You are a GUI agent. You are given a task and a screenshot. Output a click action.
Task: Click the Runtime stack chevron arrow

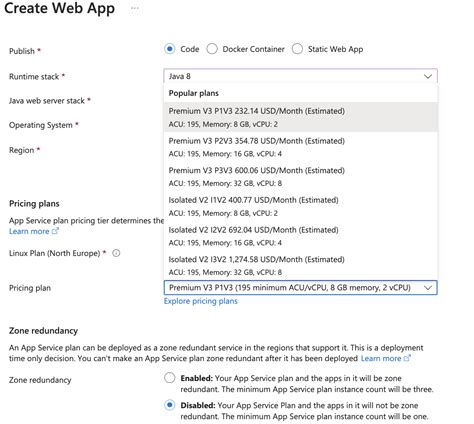(x=428, y=76)
